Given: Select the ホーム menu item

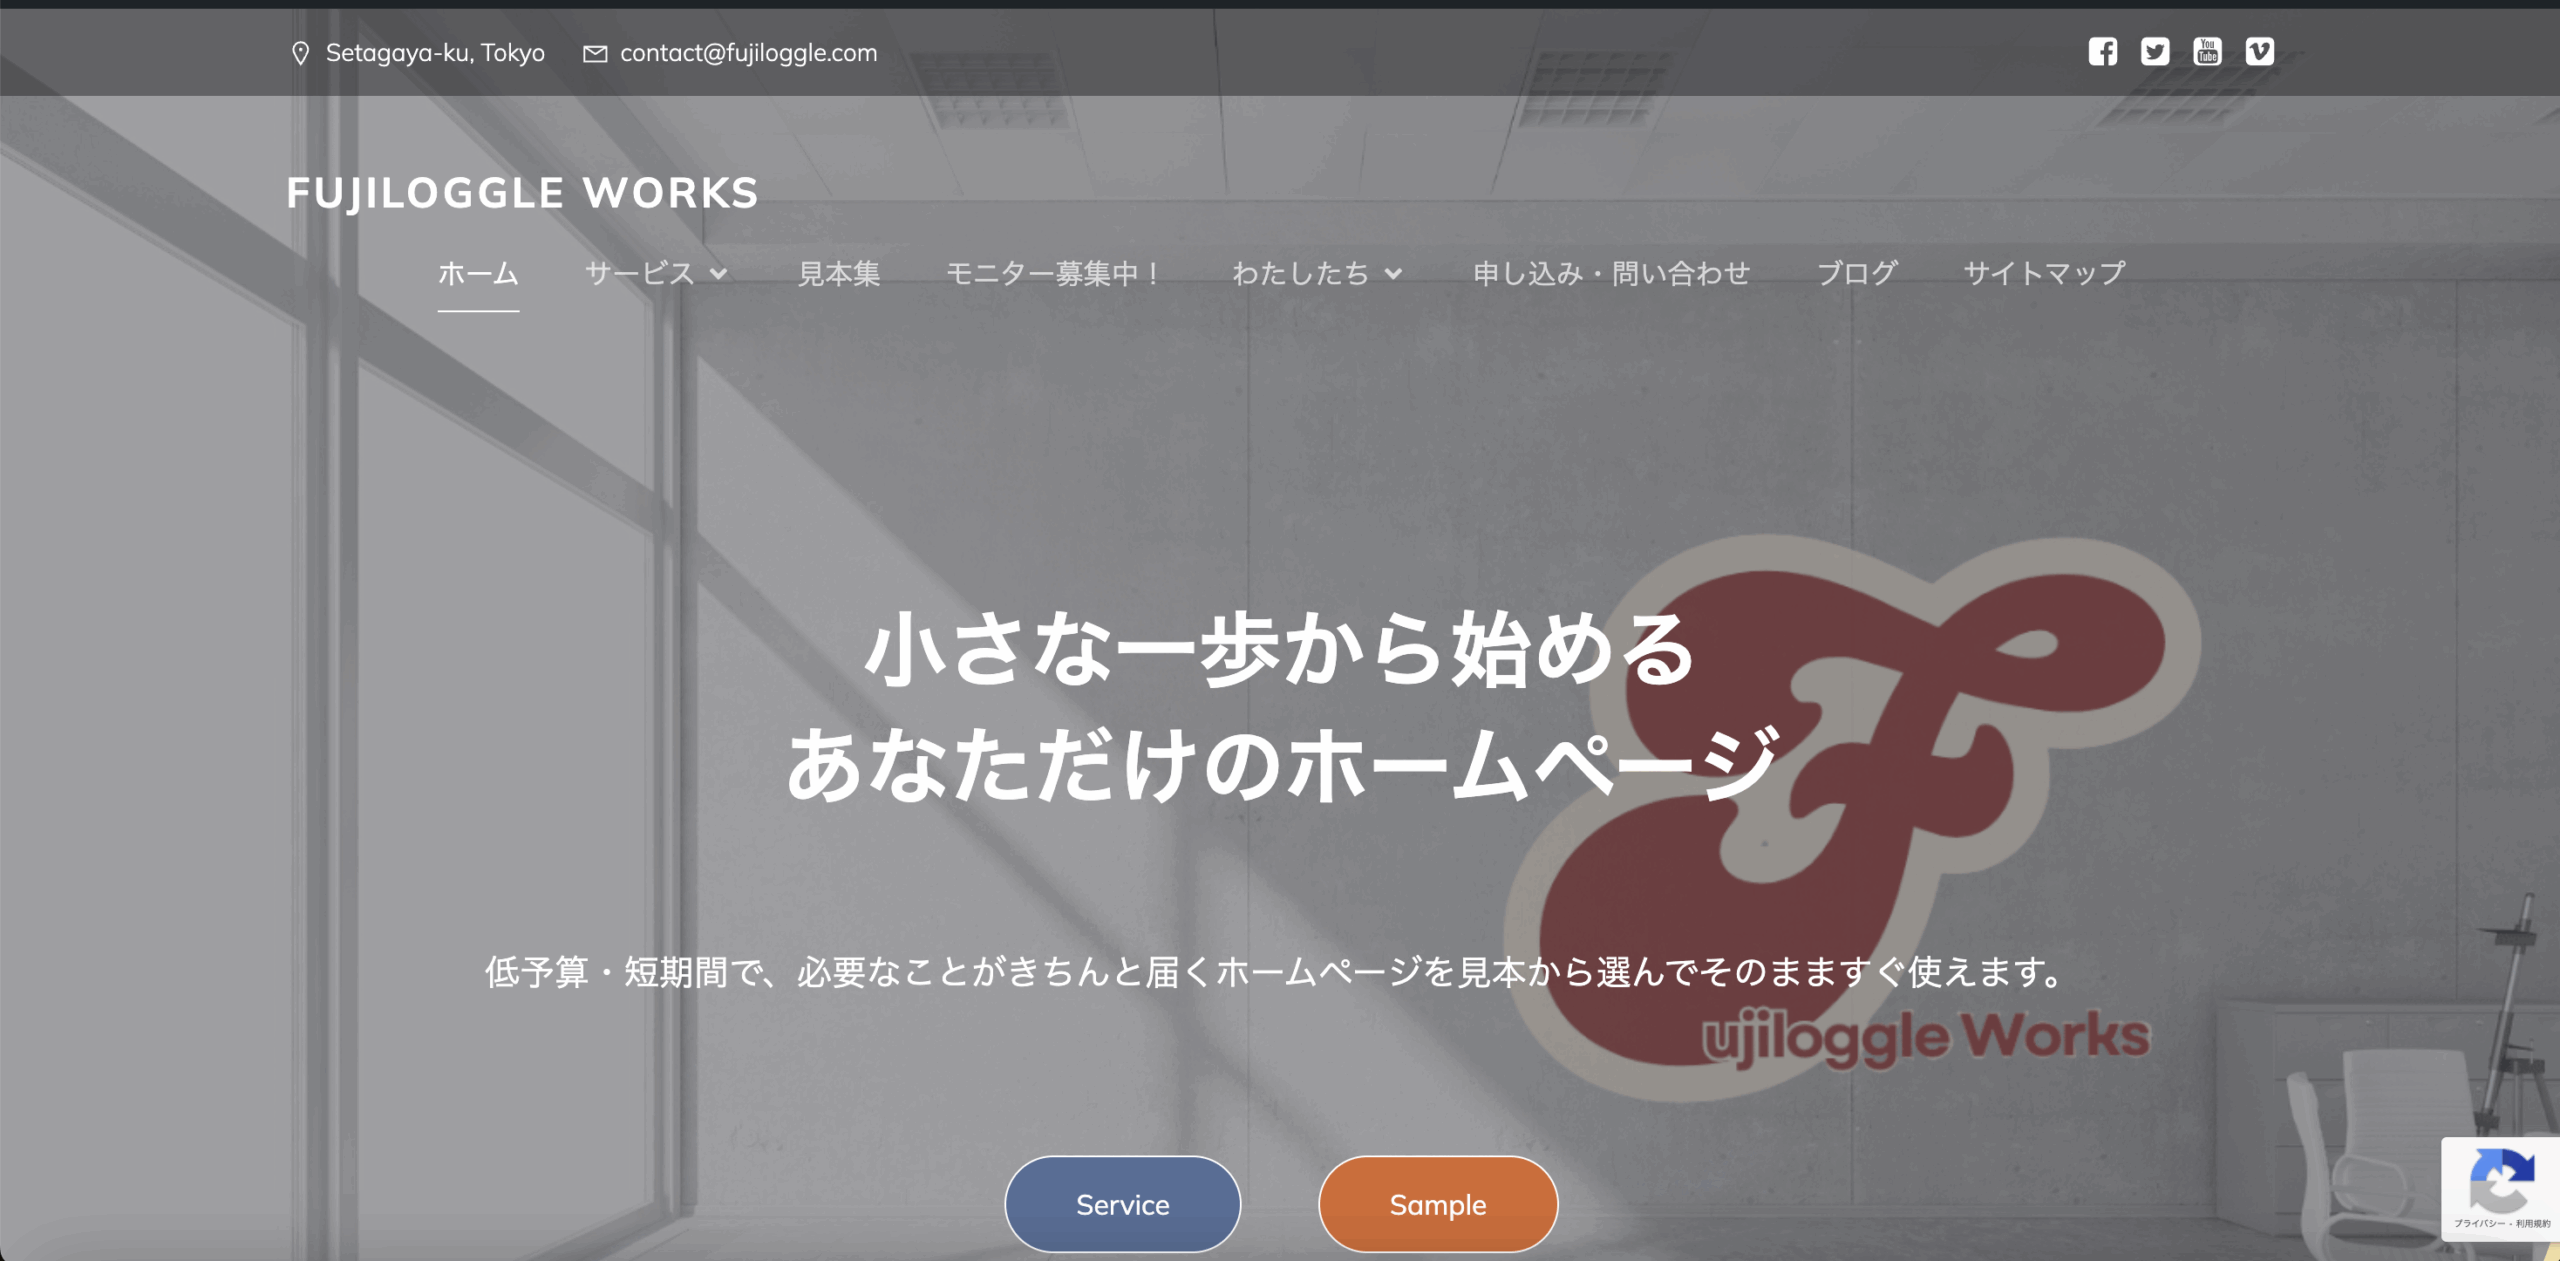Looking at the screenshot, I should tap(478, 273).
